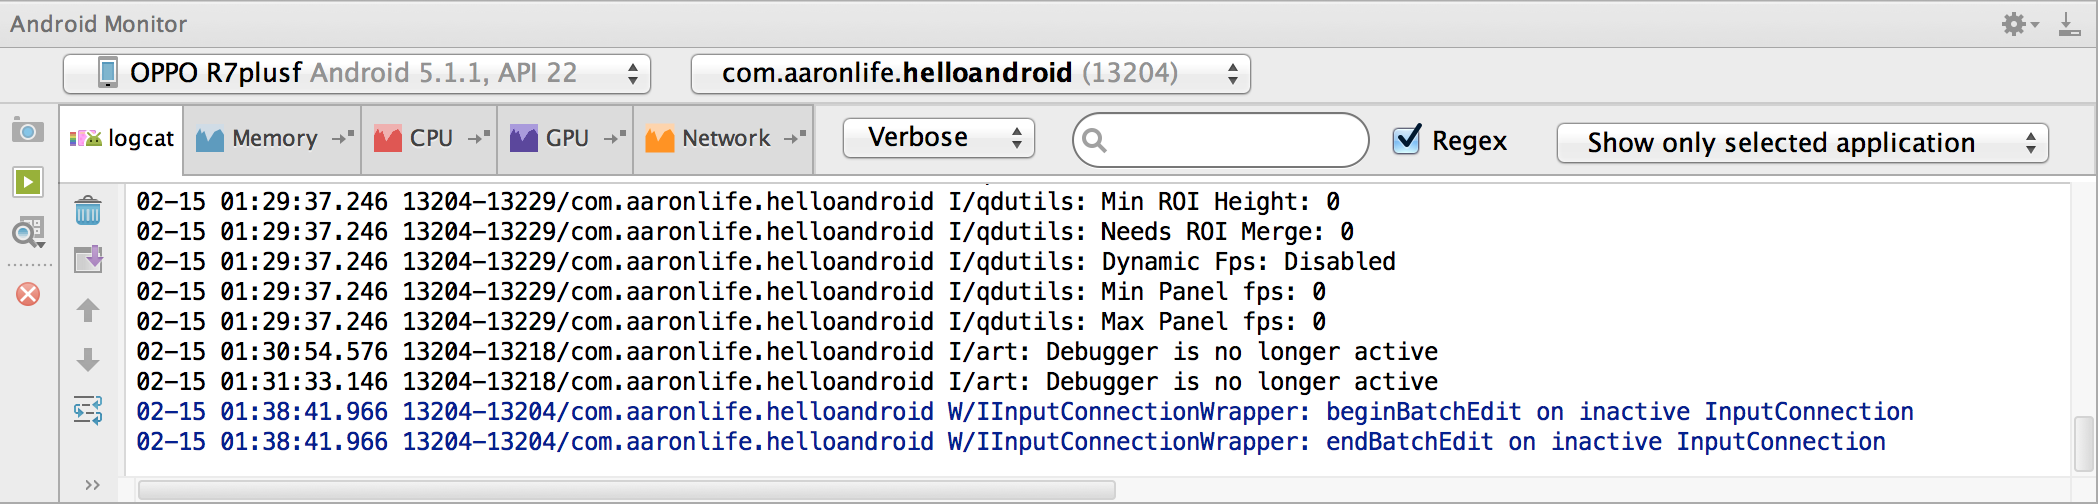Switch to the Network tab
The image size is (2098, 504).
(x=724, y=138)
